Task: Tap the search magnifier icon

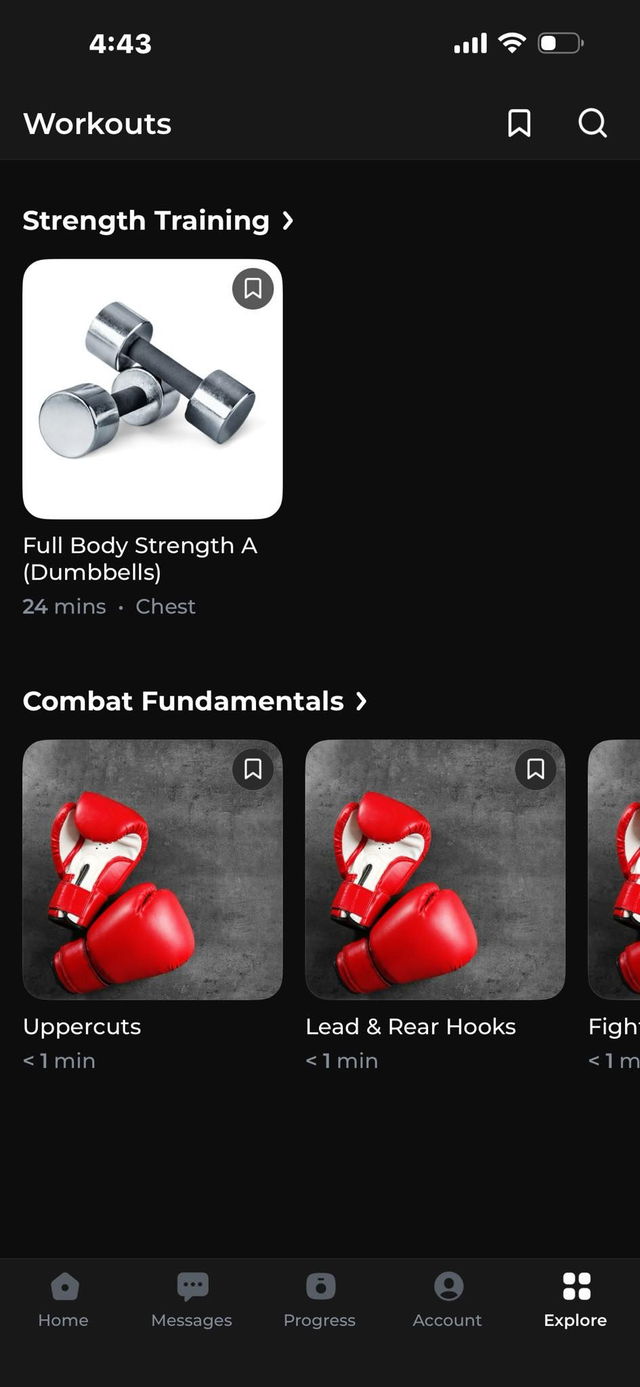Action: [x=592, y=123]
